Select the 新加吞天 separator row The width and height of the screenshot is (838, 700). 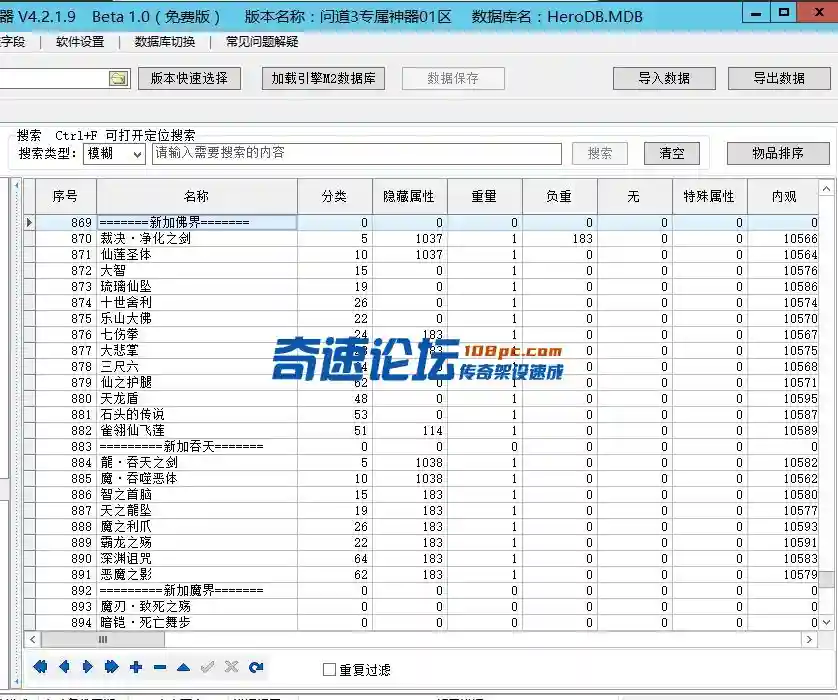(x=421, y=446)
